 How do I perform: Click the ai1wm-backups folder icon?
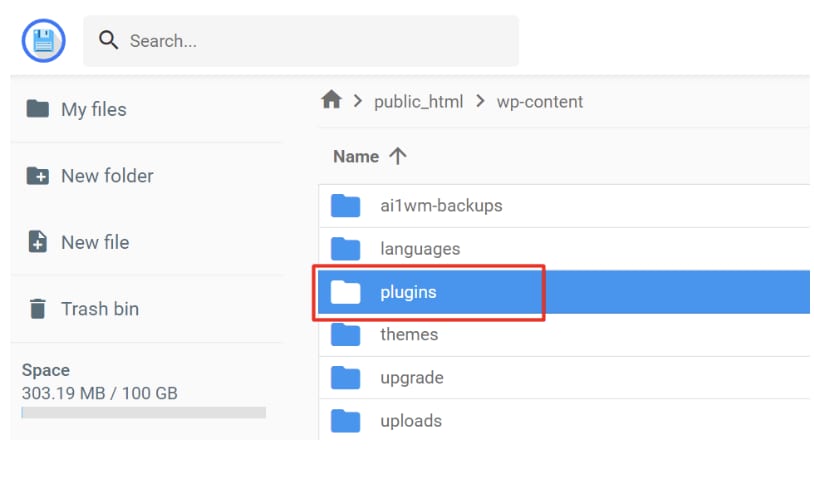pos(346,206)
